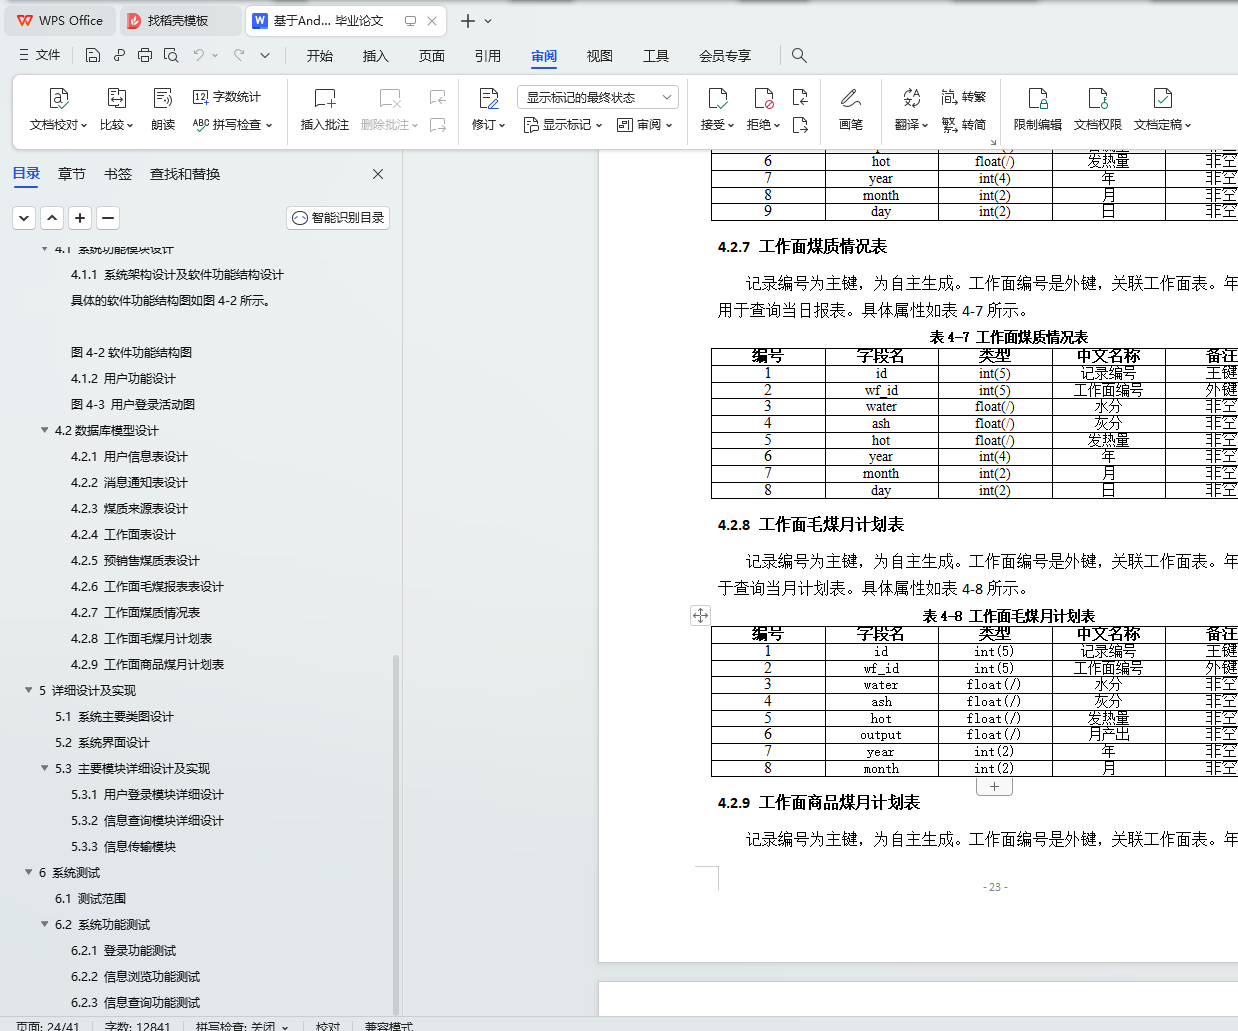
Task: Switch to the 页面 ribbon tab
Action: pyautogui.click(x=432, y=56)
